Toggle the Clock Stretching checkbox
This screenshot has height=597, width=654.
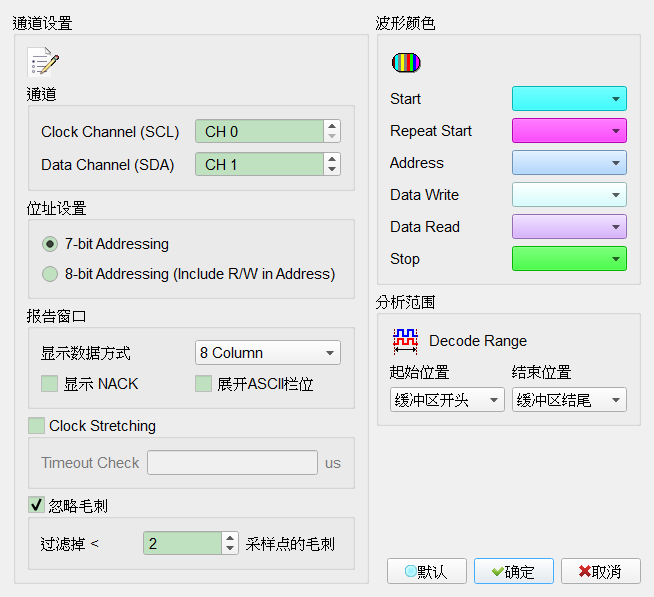[x=36, y=426]
